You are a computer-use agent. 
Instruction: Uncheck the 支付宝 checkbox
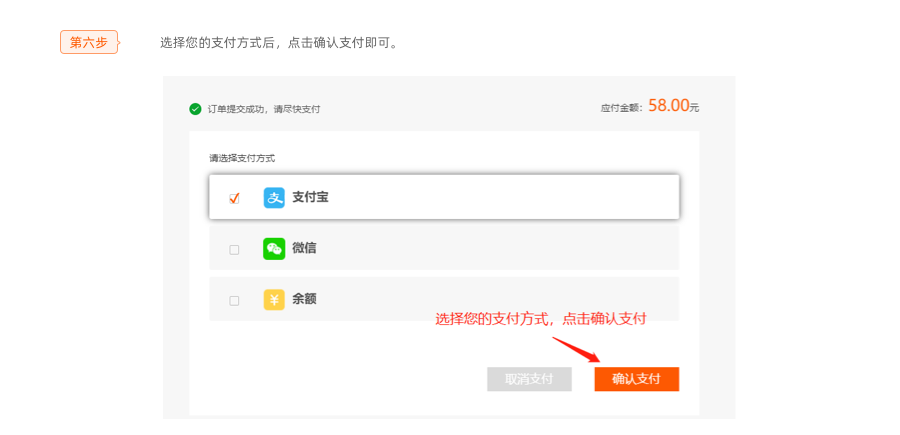tap(234, 199)
